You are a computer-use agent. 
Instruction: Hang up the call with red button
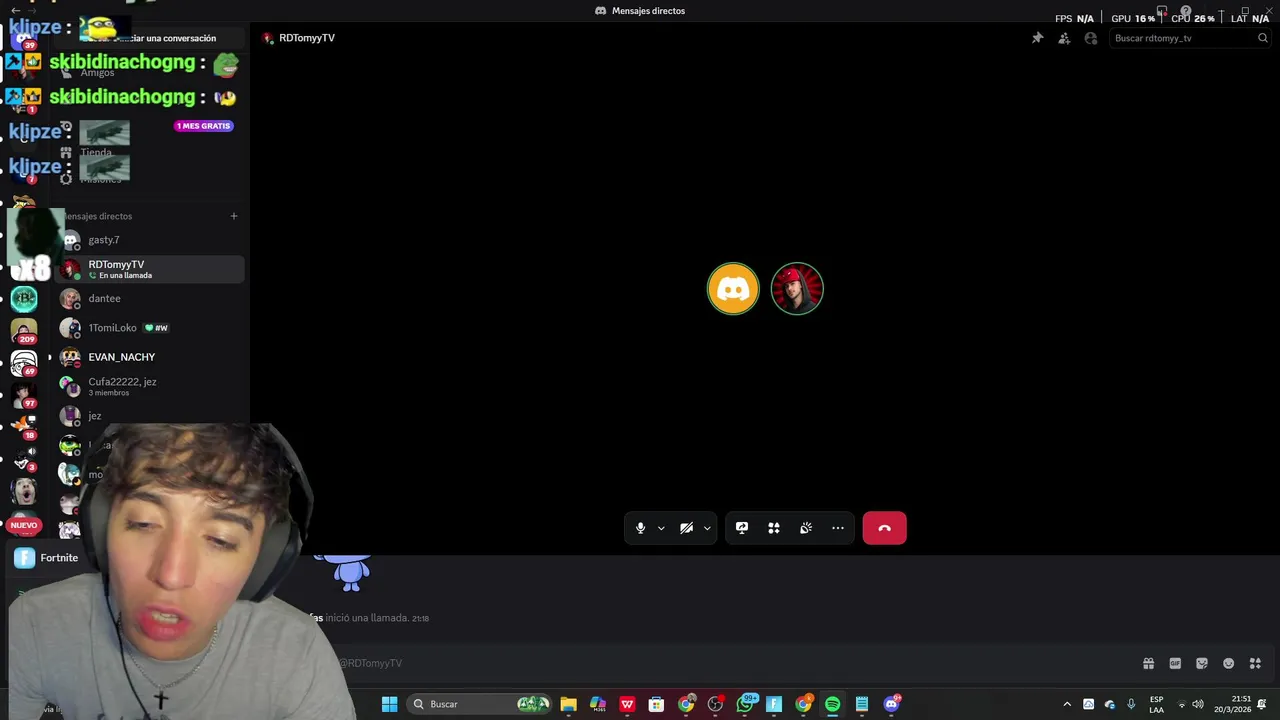point(885,528)
